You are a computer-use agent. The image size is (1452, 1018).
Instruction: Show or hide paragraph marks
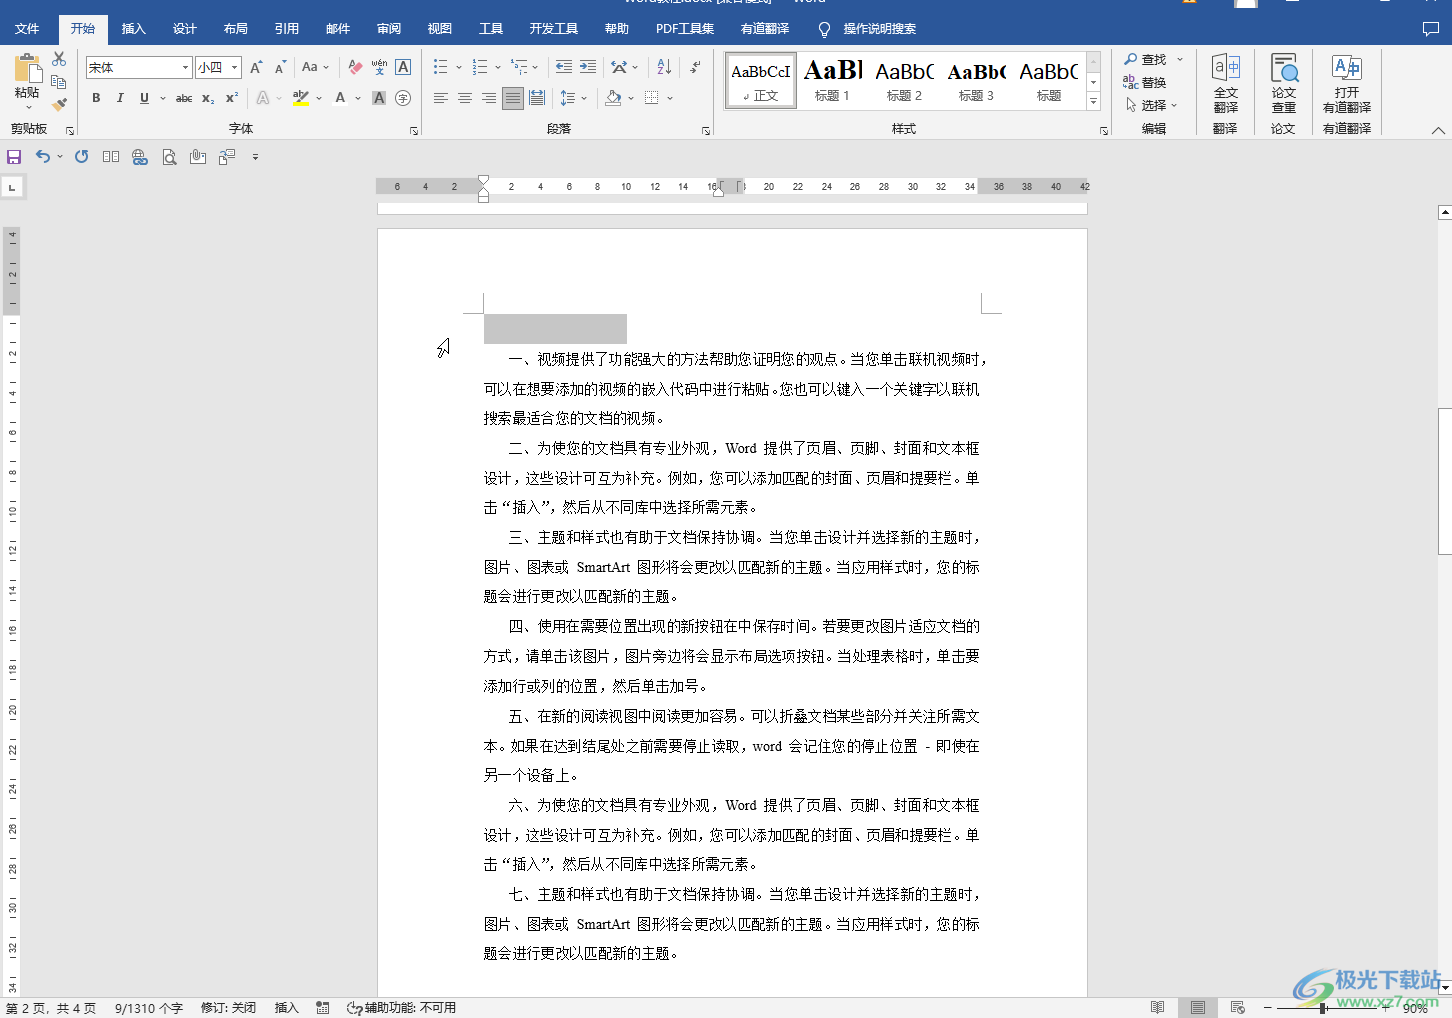tap(695, 67)
